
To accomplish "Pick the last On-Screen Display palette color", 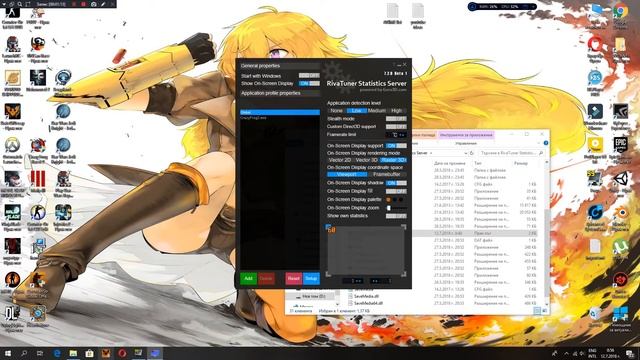I will [401, 200].
